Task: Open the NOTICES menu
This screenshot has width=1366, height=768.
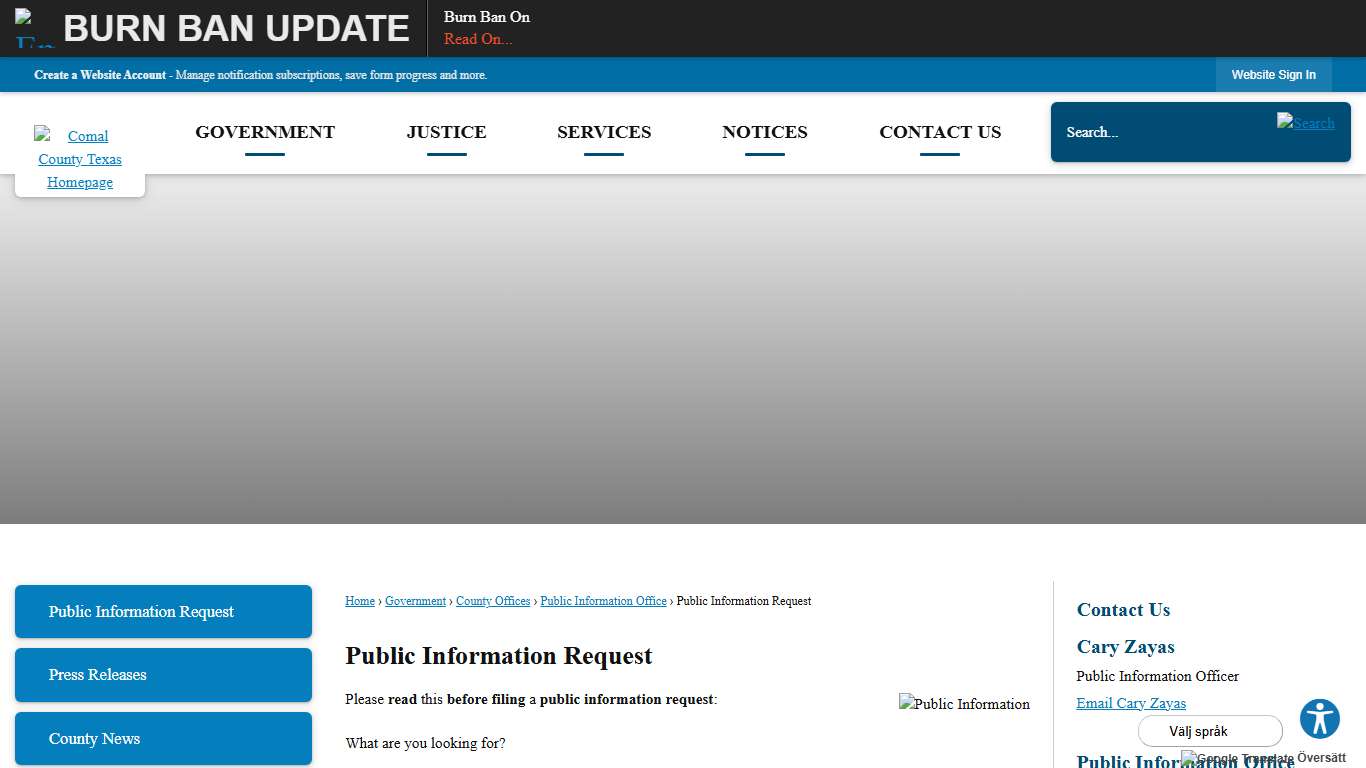Action: click(x=764, y=132)
